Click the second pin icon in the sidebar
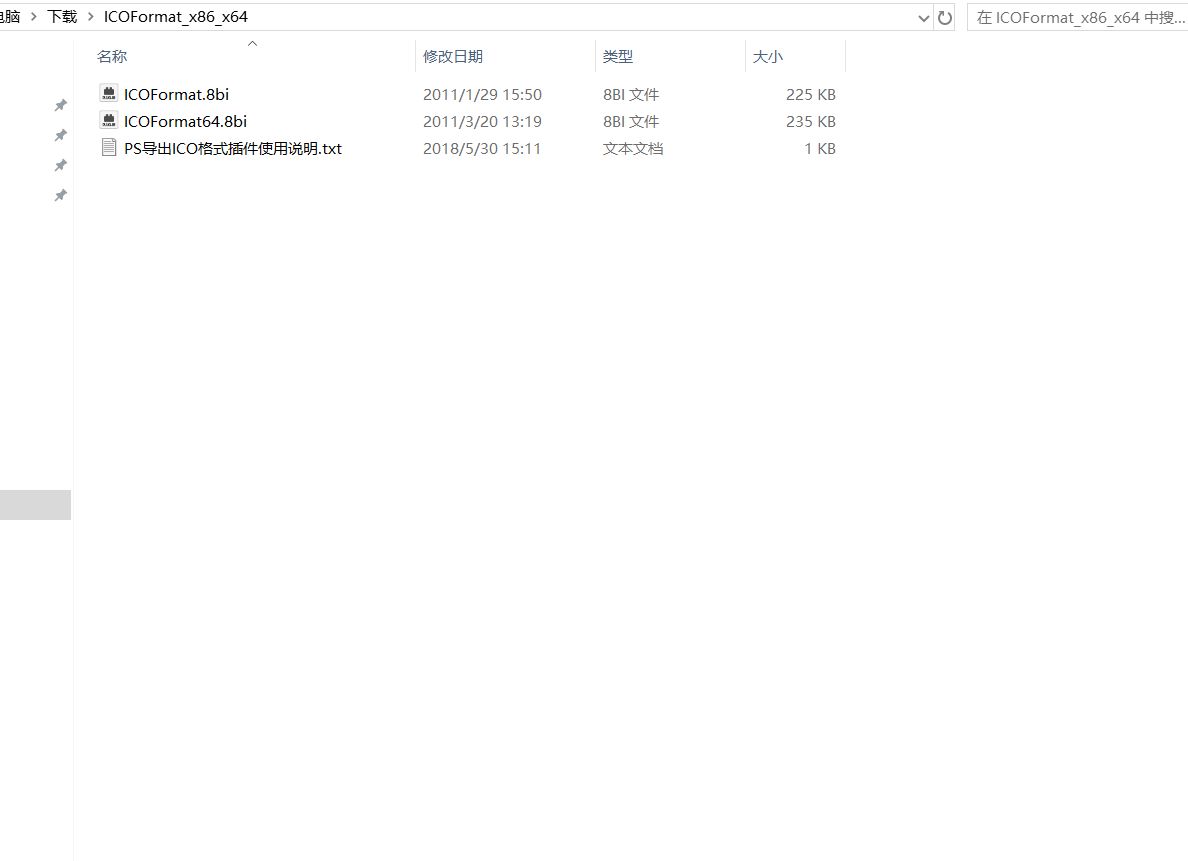Screen dimensions: 1188x861 point(60,134)
